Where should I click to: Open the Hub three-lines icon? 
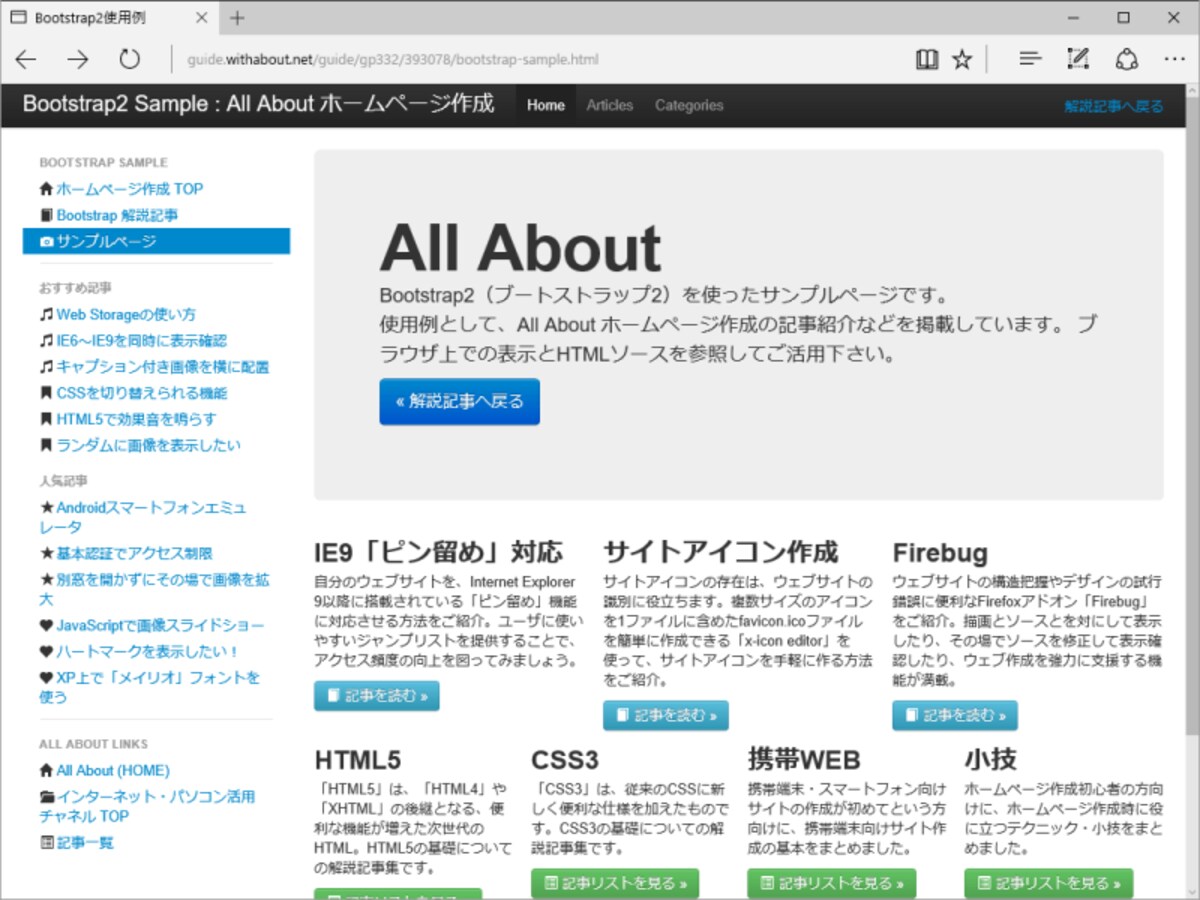[1030, 60]
